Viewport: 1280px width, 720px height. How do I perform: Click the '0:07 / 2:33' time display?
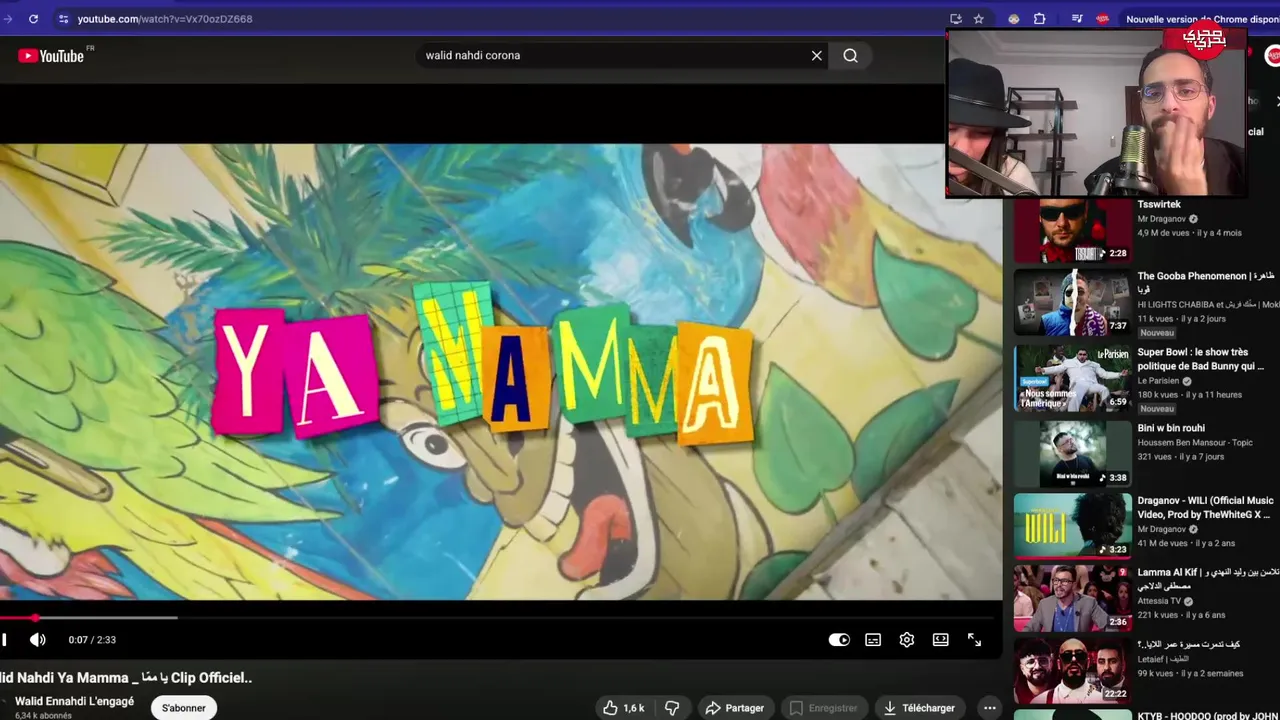coord(92,640)
